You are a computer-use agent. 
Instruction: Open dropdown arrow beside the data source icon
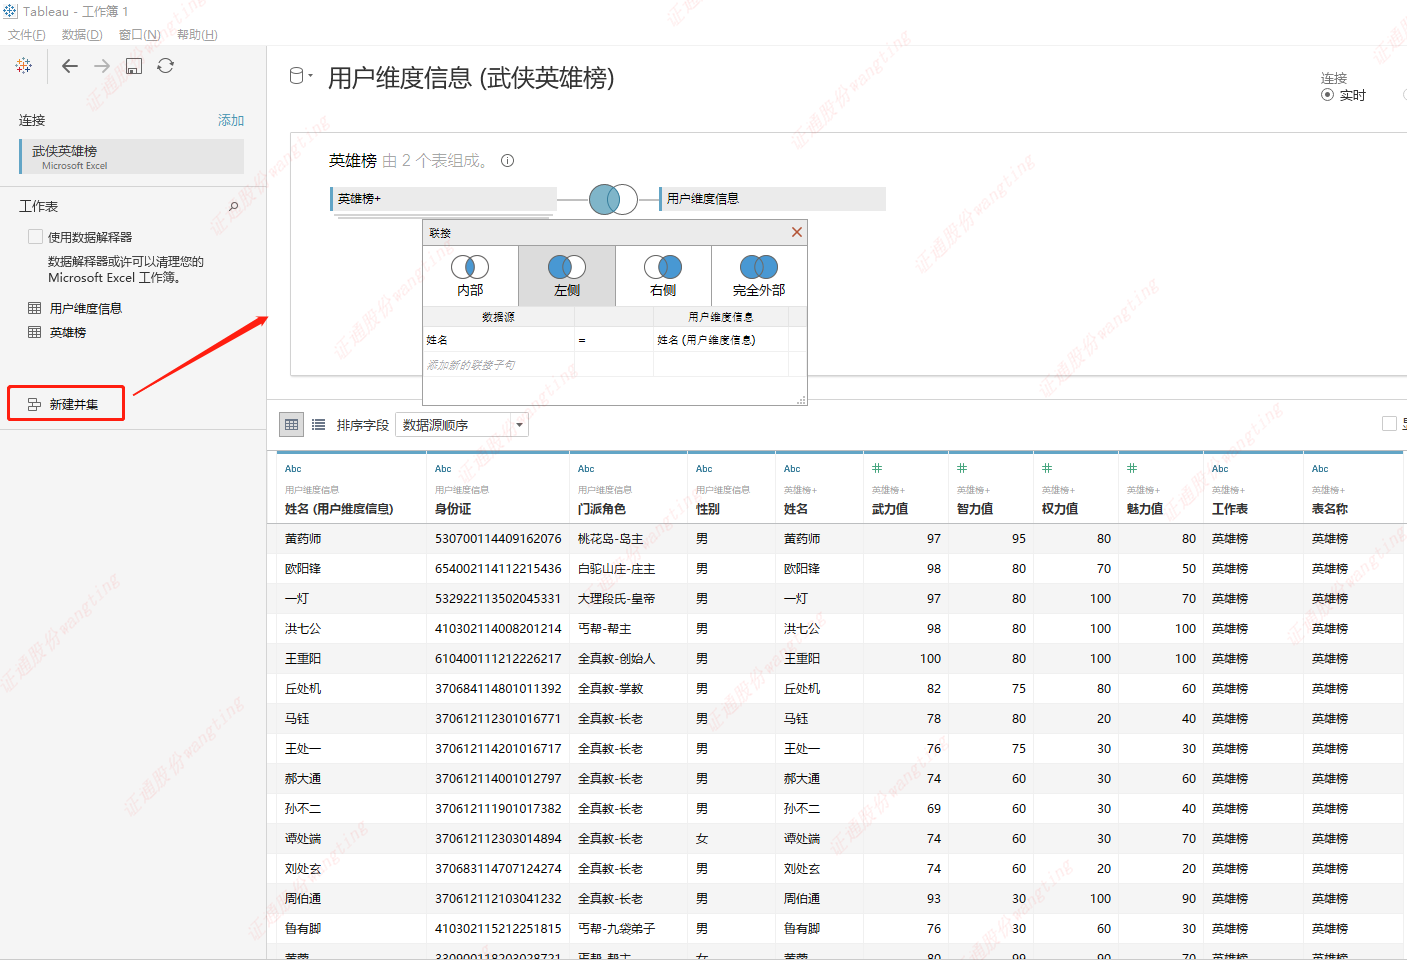point(311,76)
